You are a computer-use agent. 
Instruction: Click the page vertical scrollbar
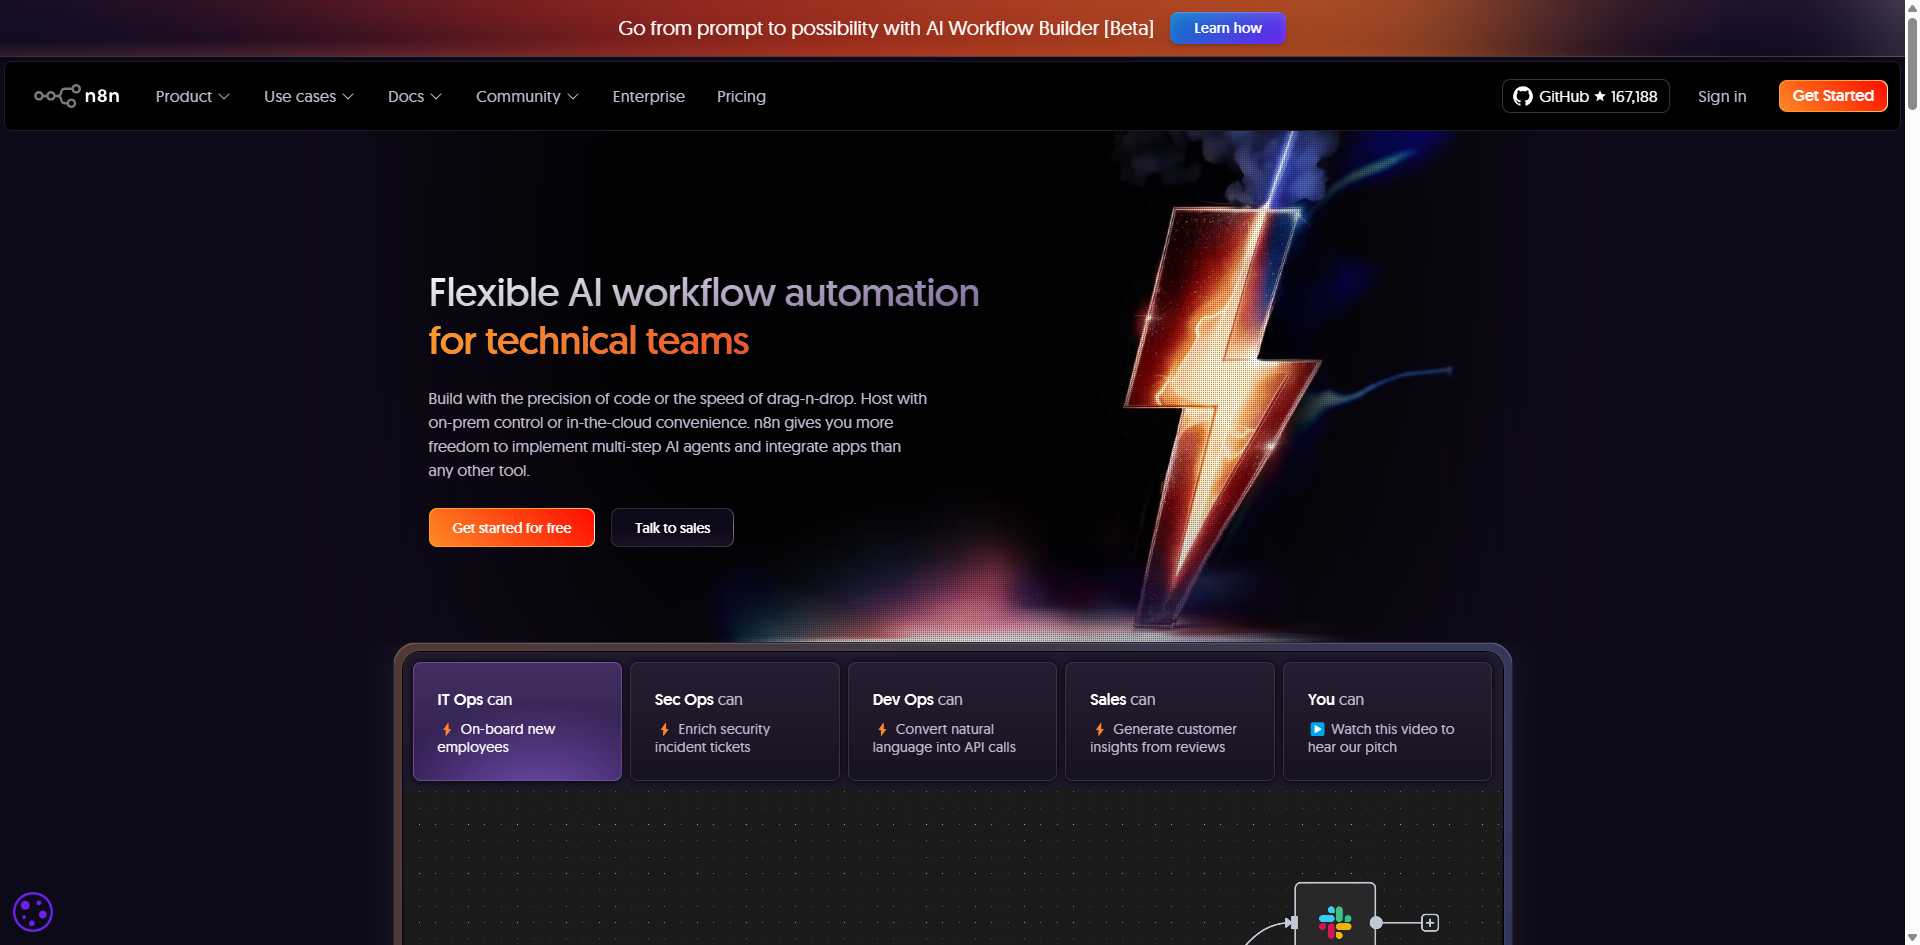click(x=1912, y=400)
